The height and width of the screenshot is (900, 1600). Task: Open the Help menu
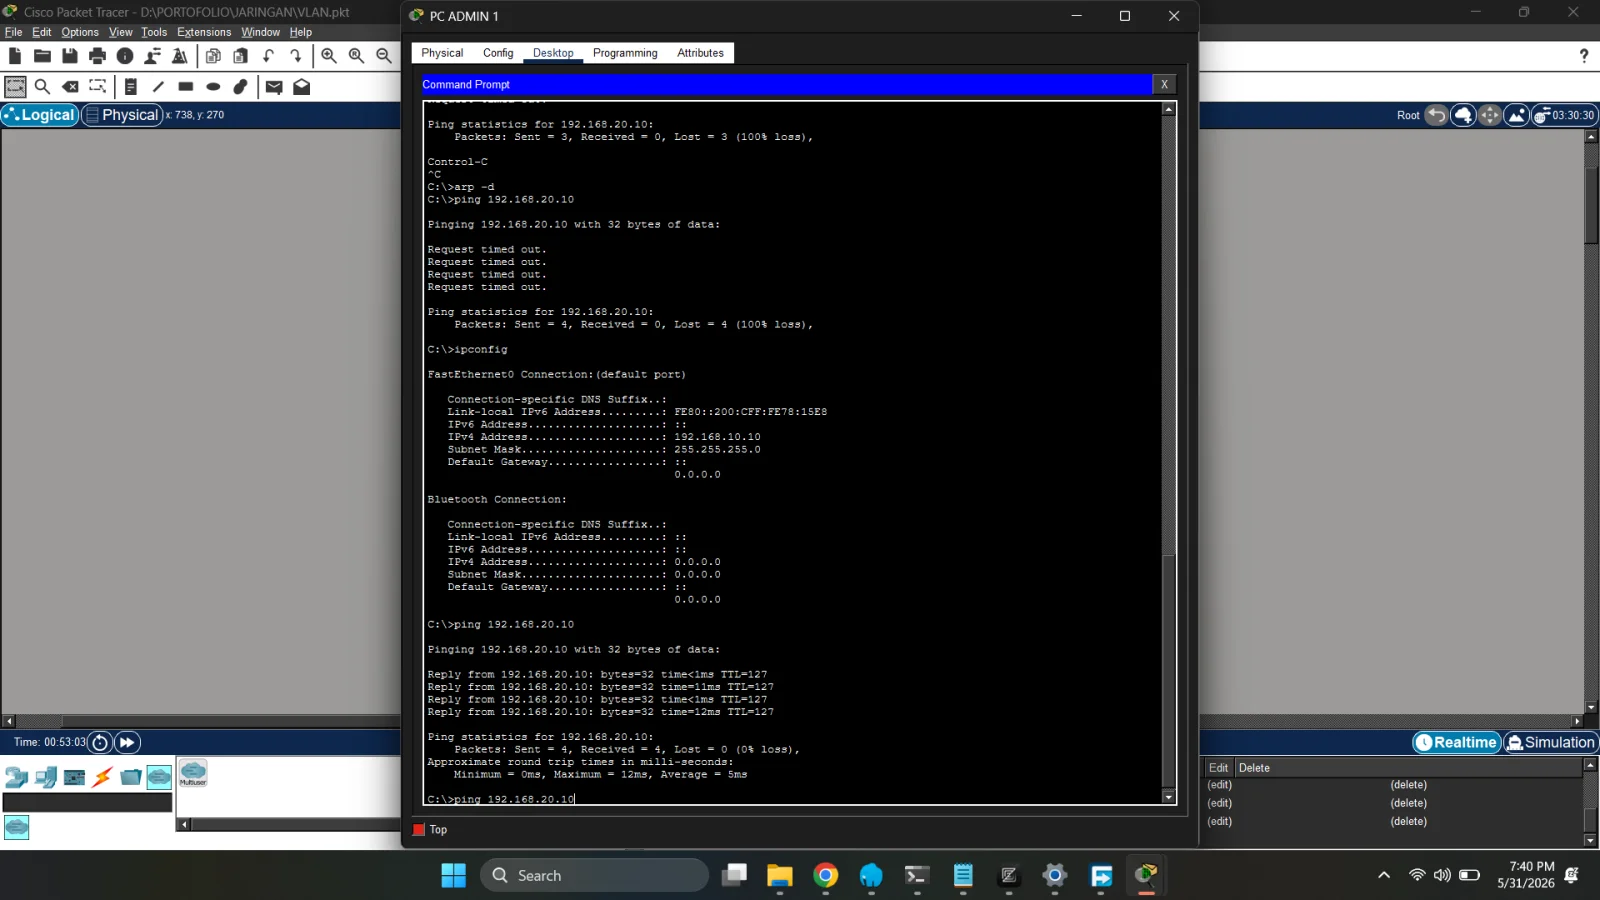click(x=301, y=32)
